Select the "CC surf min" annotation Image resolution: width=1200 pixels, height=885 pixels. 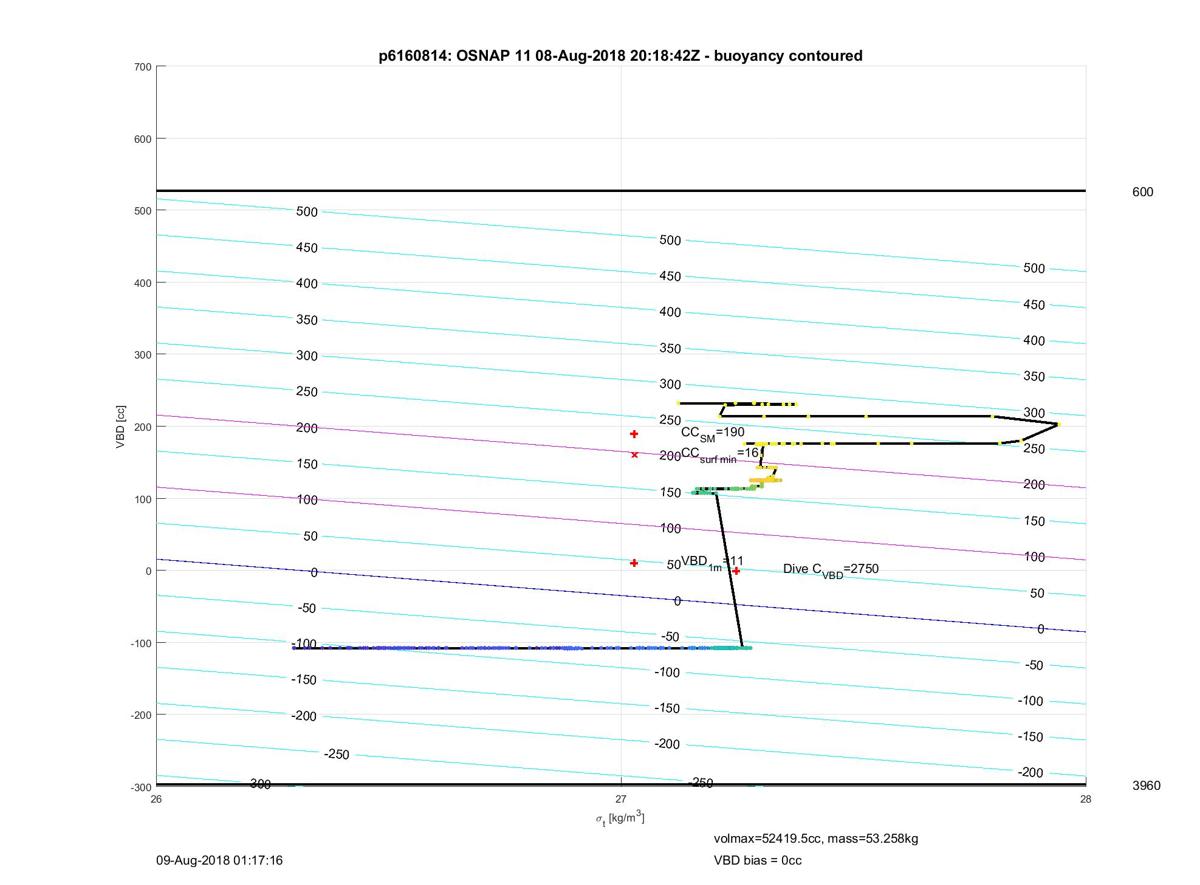720,455
